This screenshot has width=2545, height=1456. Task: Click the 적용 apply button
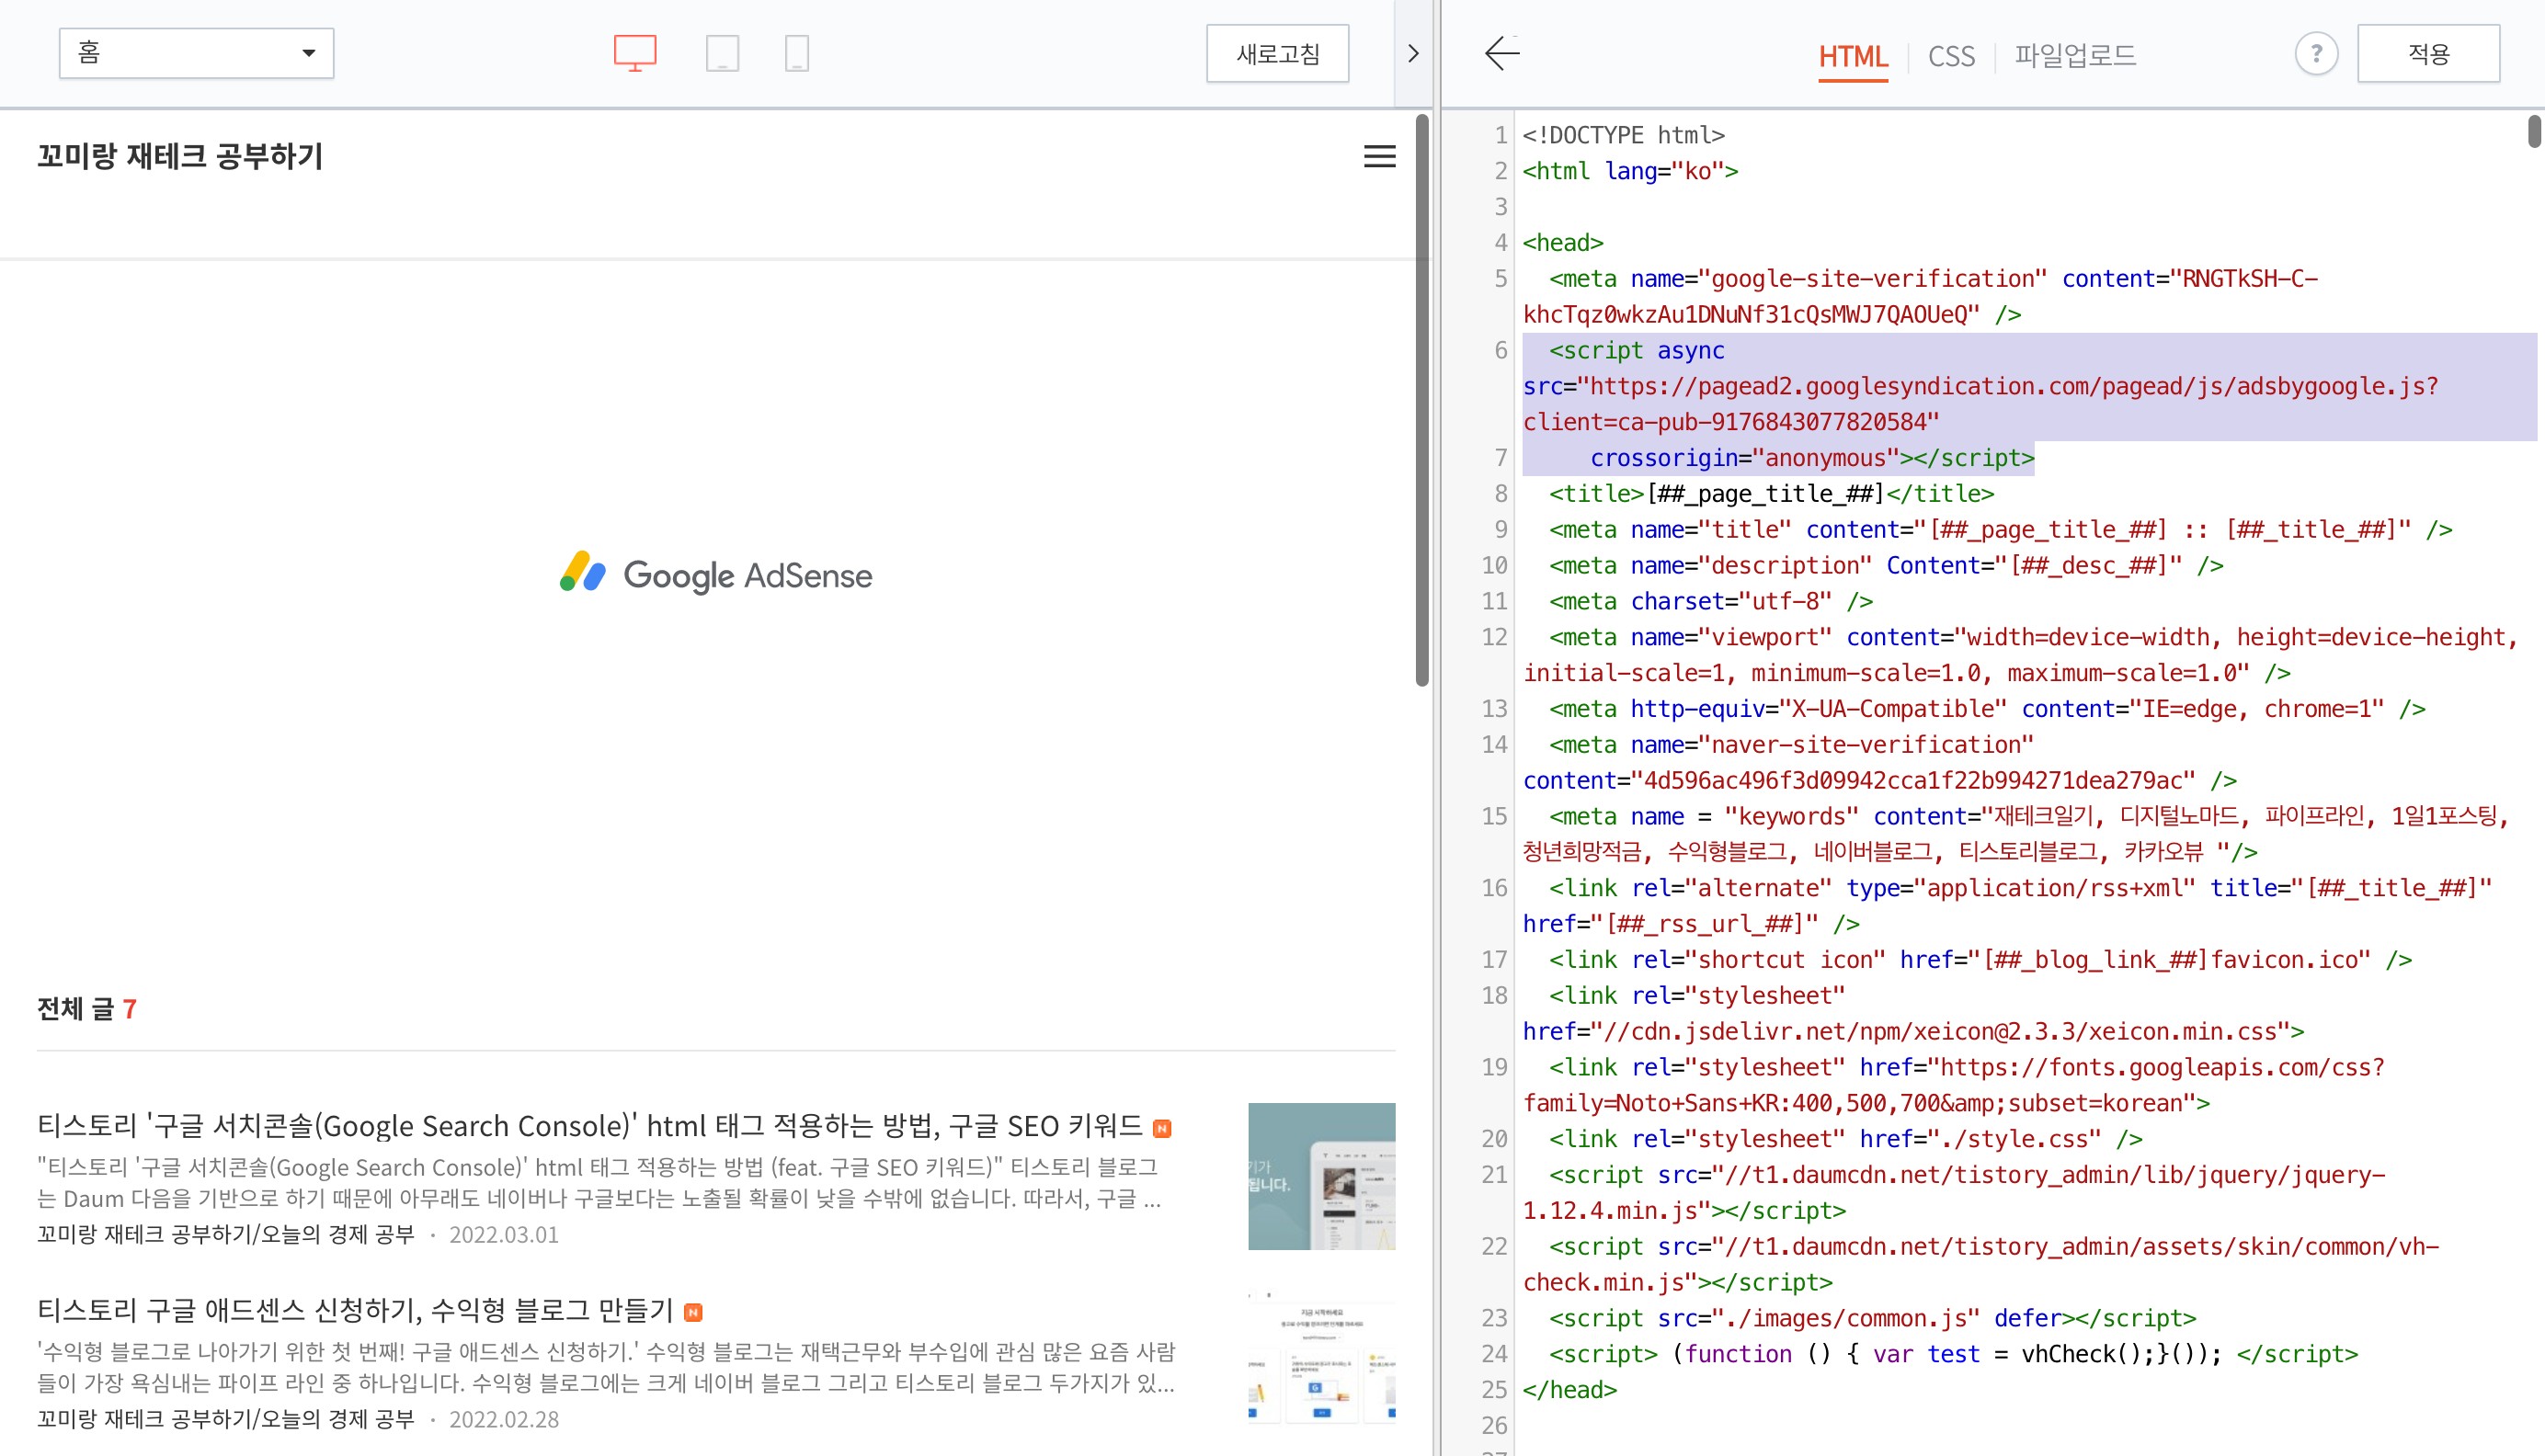click(2428, 53)
